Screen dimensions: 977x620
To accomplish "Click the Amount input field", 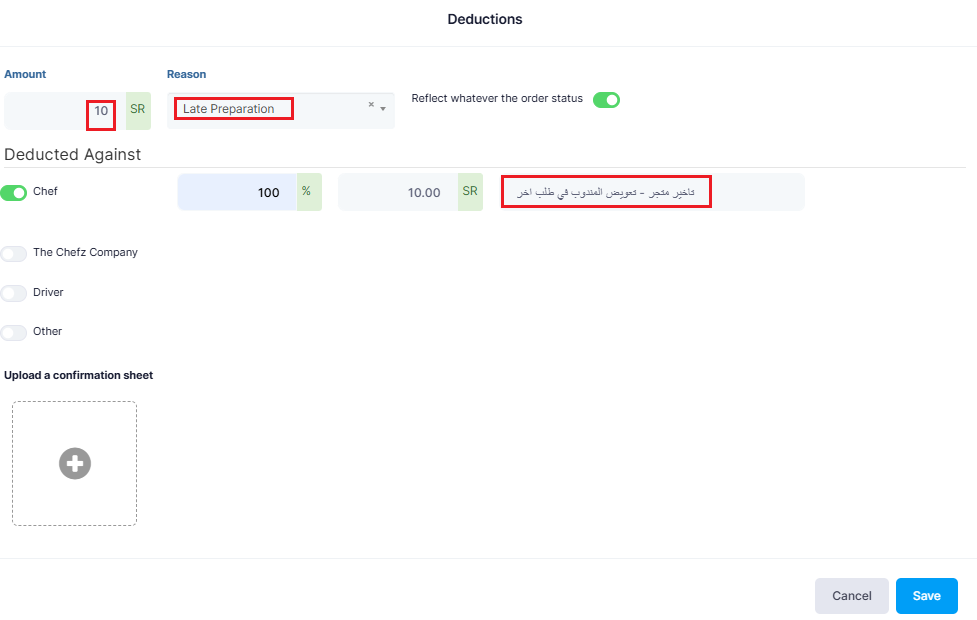I will click(65, 111).
